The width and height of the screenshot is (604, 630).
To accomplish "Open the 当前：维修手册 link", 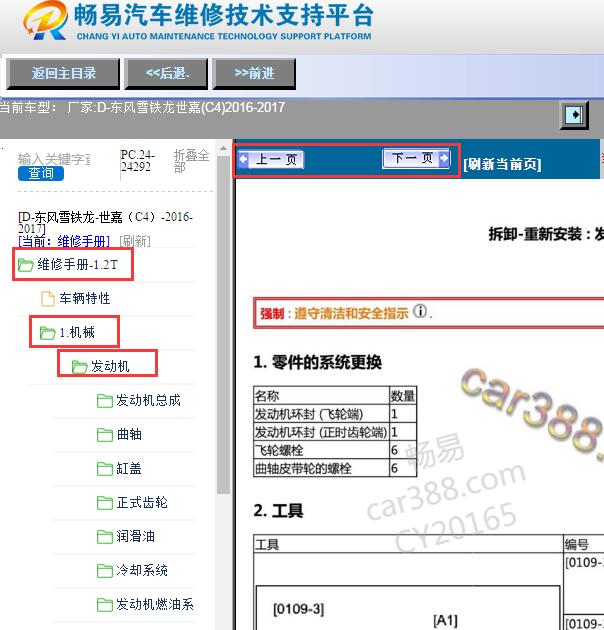I will coord(64,241).
